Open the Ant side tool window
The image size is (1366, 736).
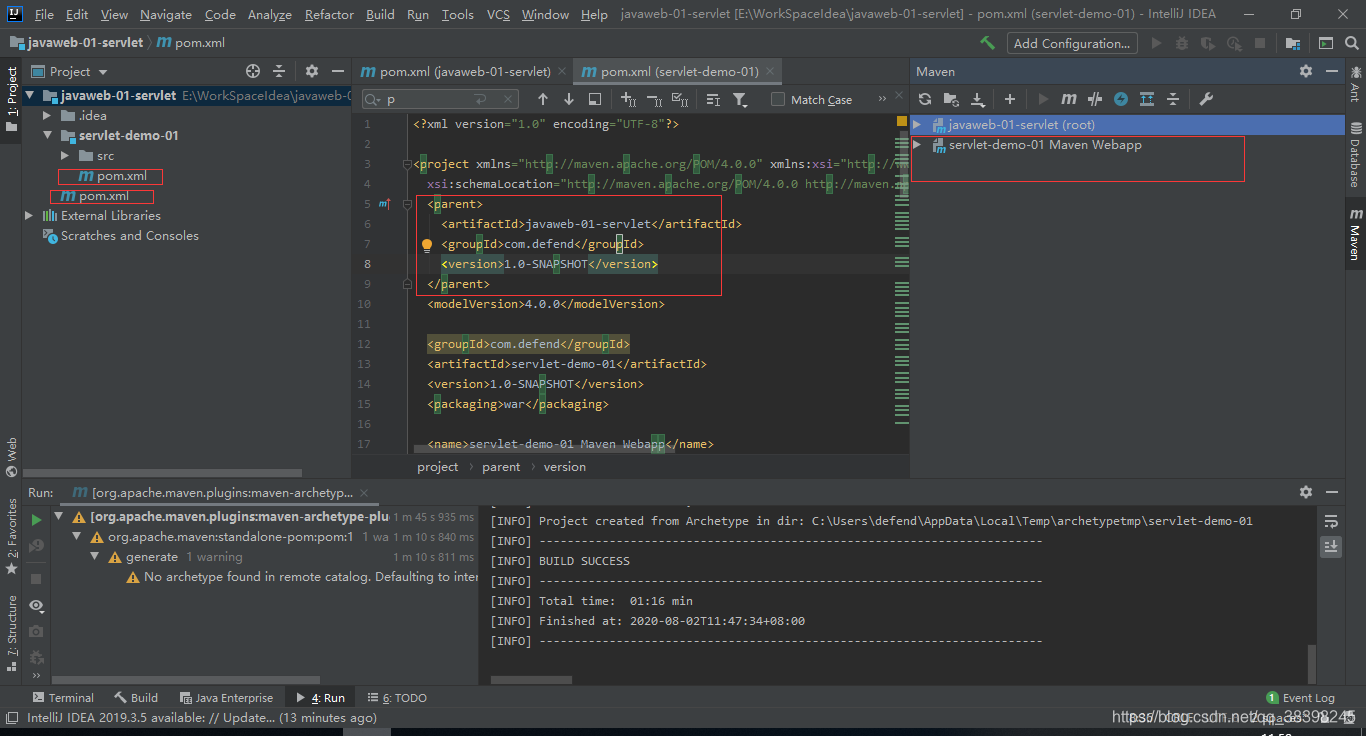pyautogui.click(x=1356, y=84)
